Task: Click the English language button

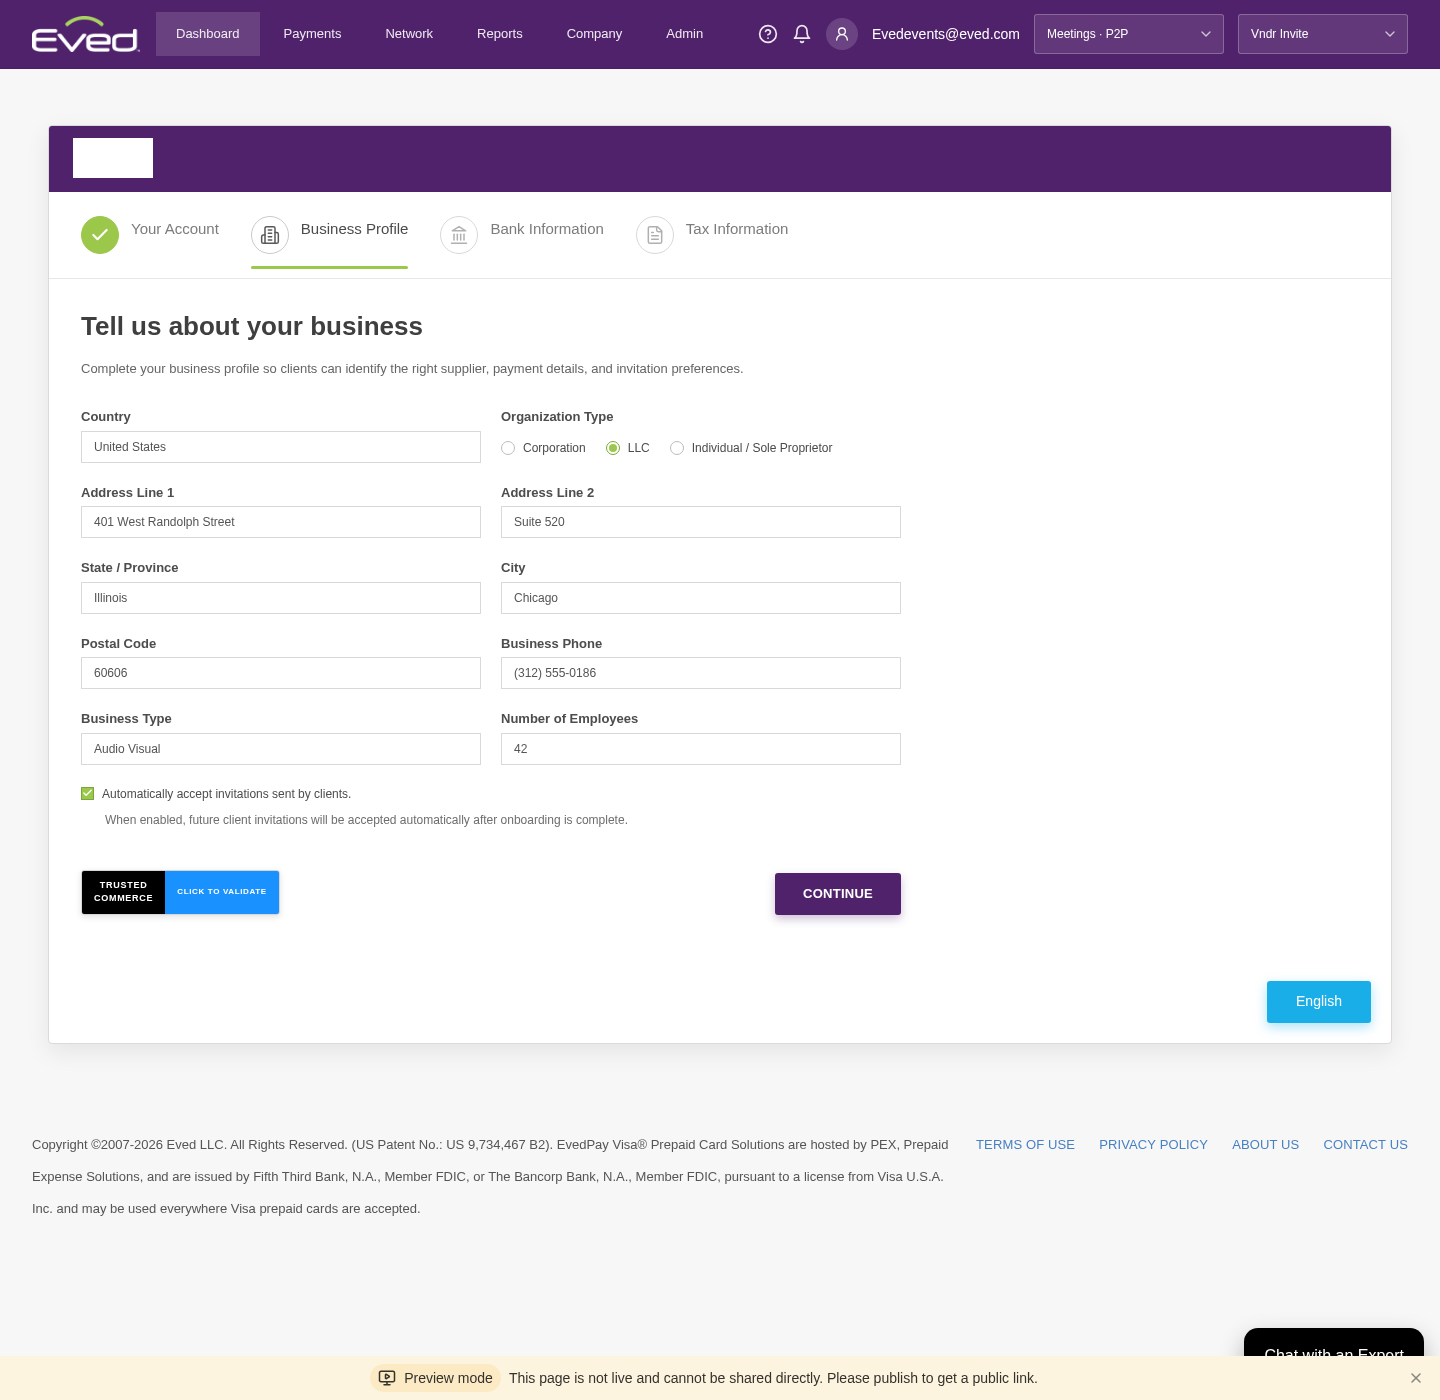Action: [1319, 1002]
